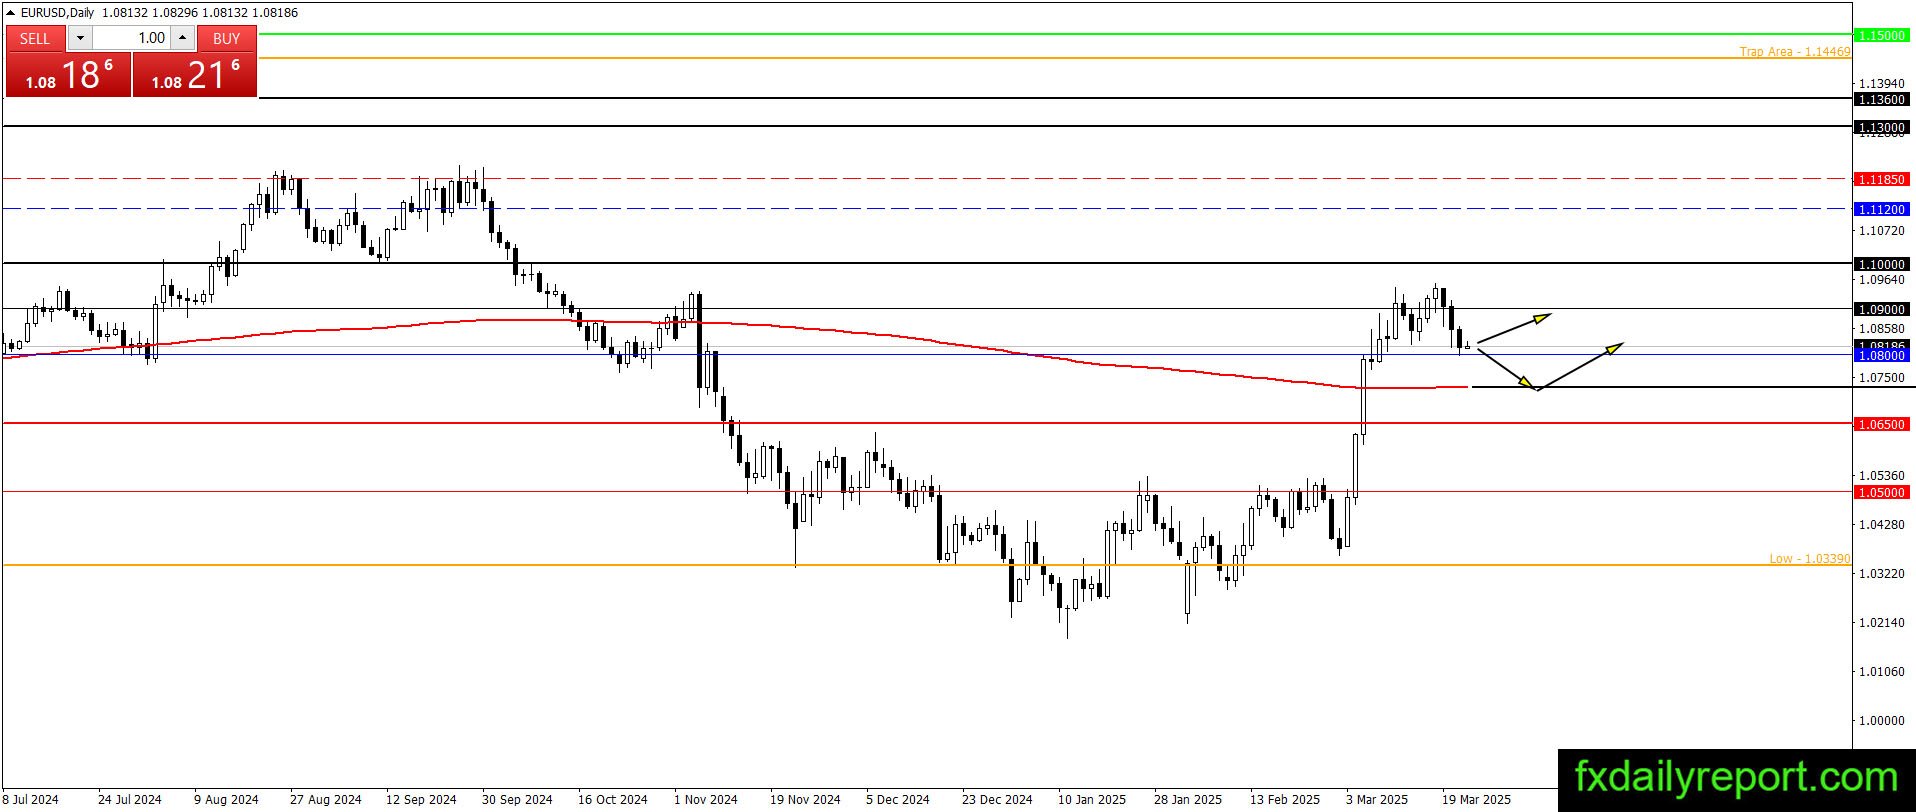Viewport: 1916px width, 812px height.
Task: Select the blue 1.11200 price level tag
Action: [x=1881, y=209]
